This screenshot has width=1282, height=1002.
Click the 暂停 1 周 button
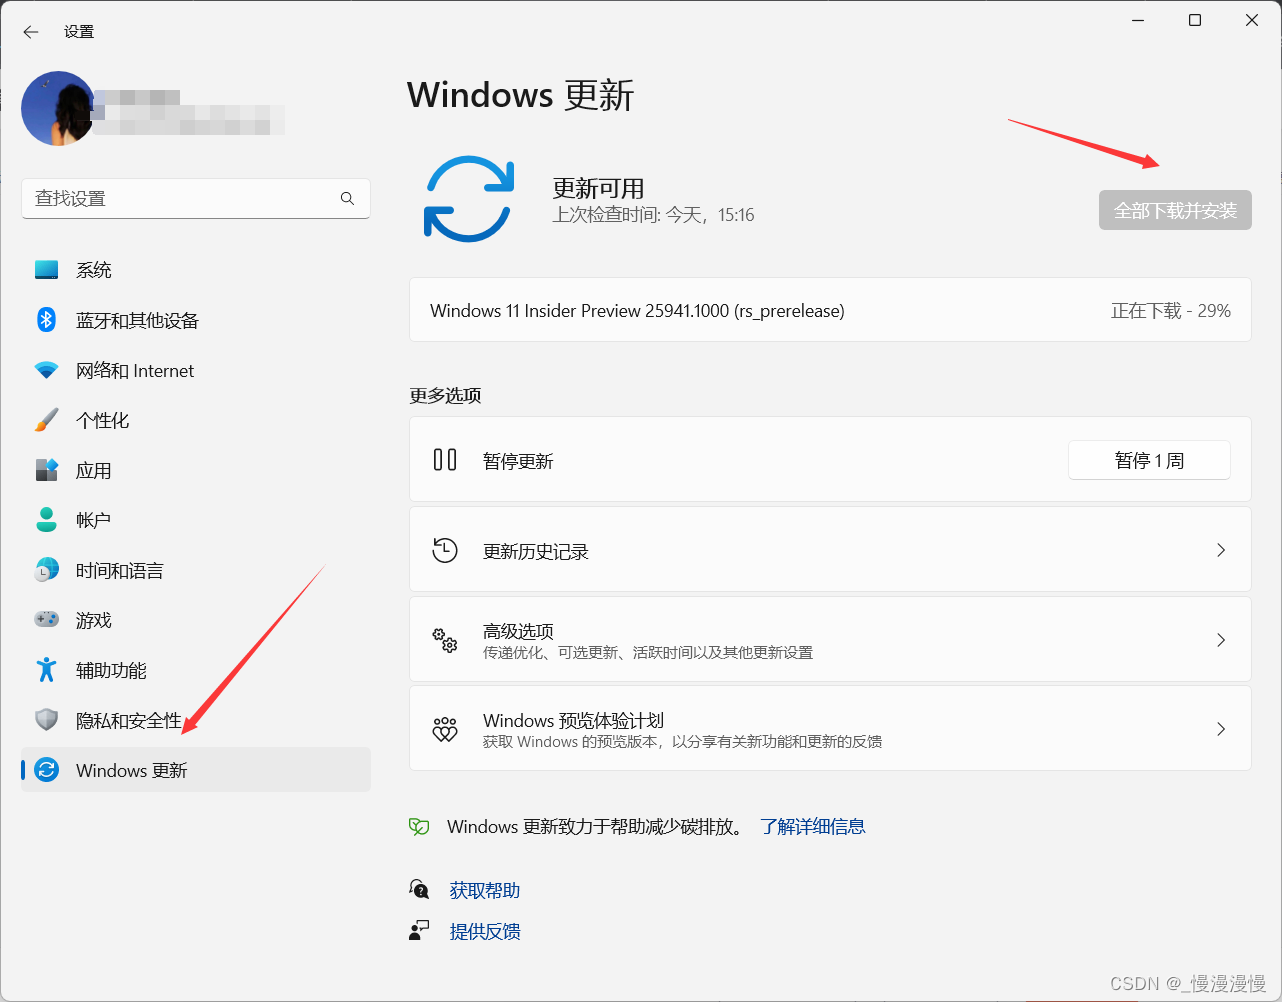click(x=1149, y=460)
